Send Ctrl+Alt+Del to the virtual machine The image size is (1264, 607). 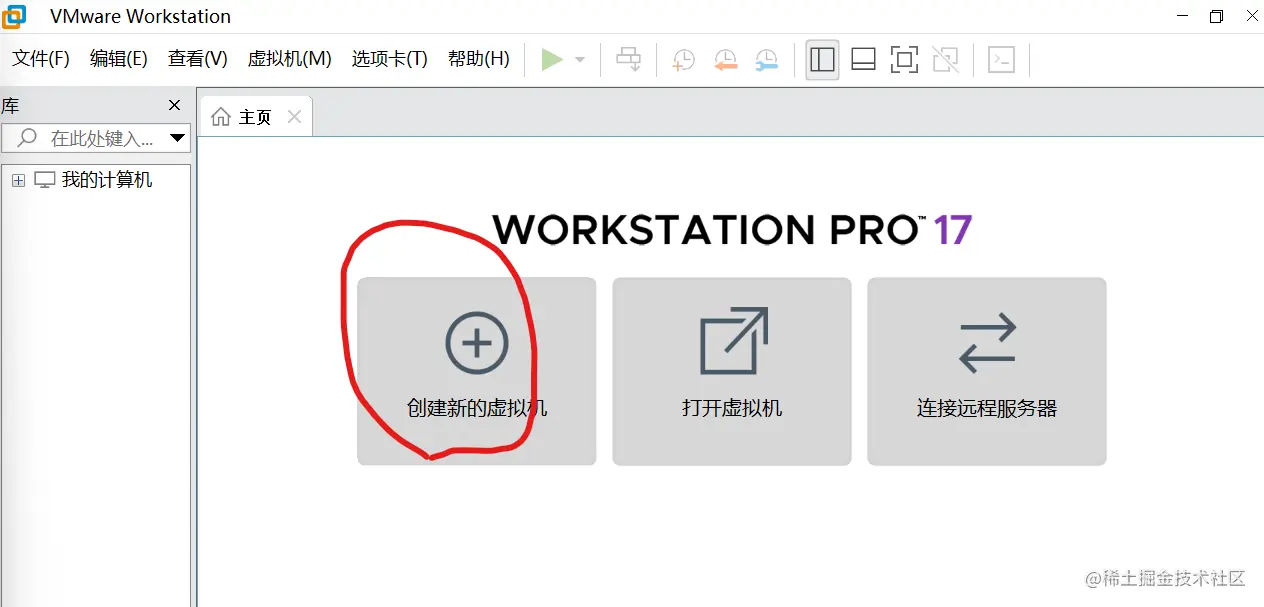(x=628, y=59)
